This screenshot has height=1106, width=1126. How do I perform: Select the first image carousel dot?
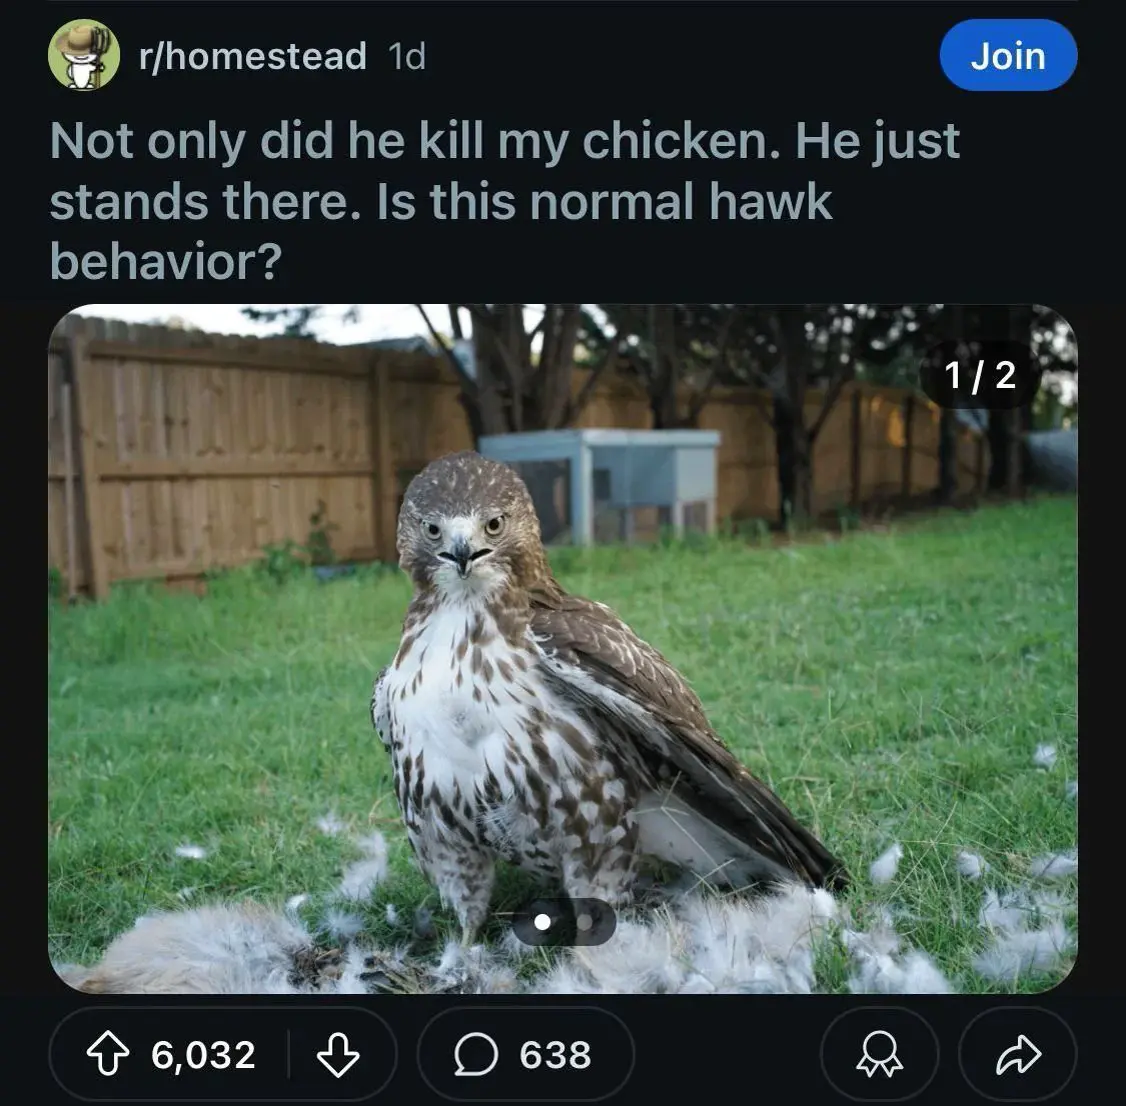542,922
